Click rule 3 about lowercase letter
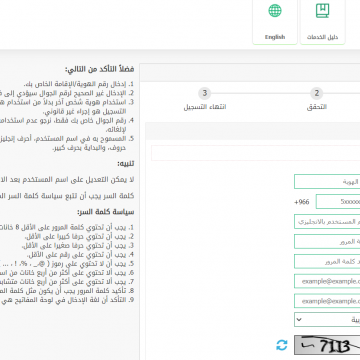Viewport: 360px width, 360px height. coord(78,246)
